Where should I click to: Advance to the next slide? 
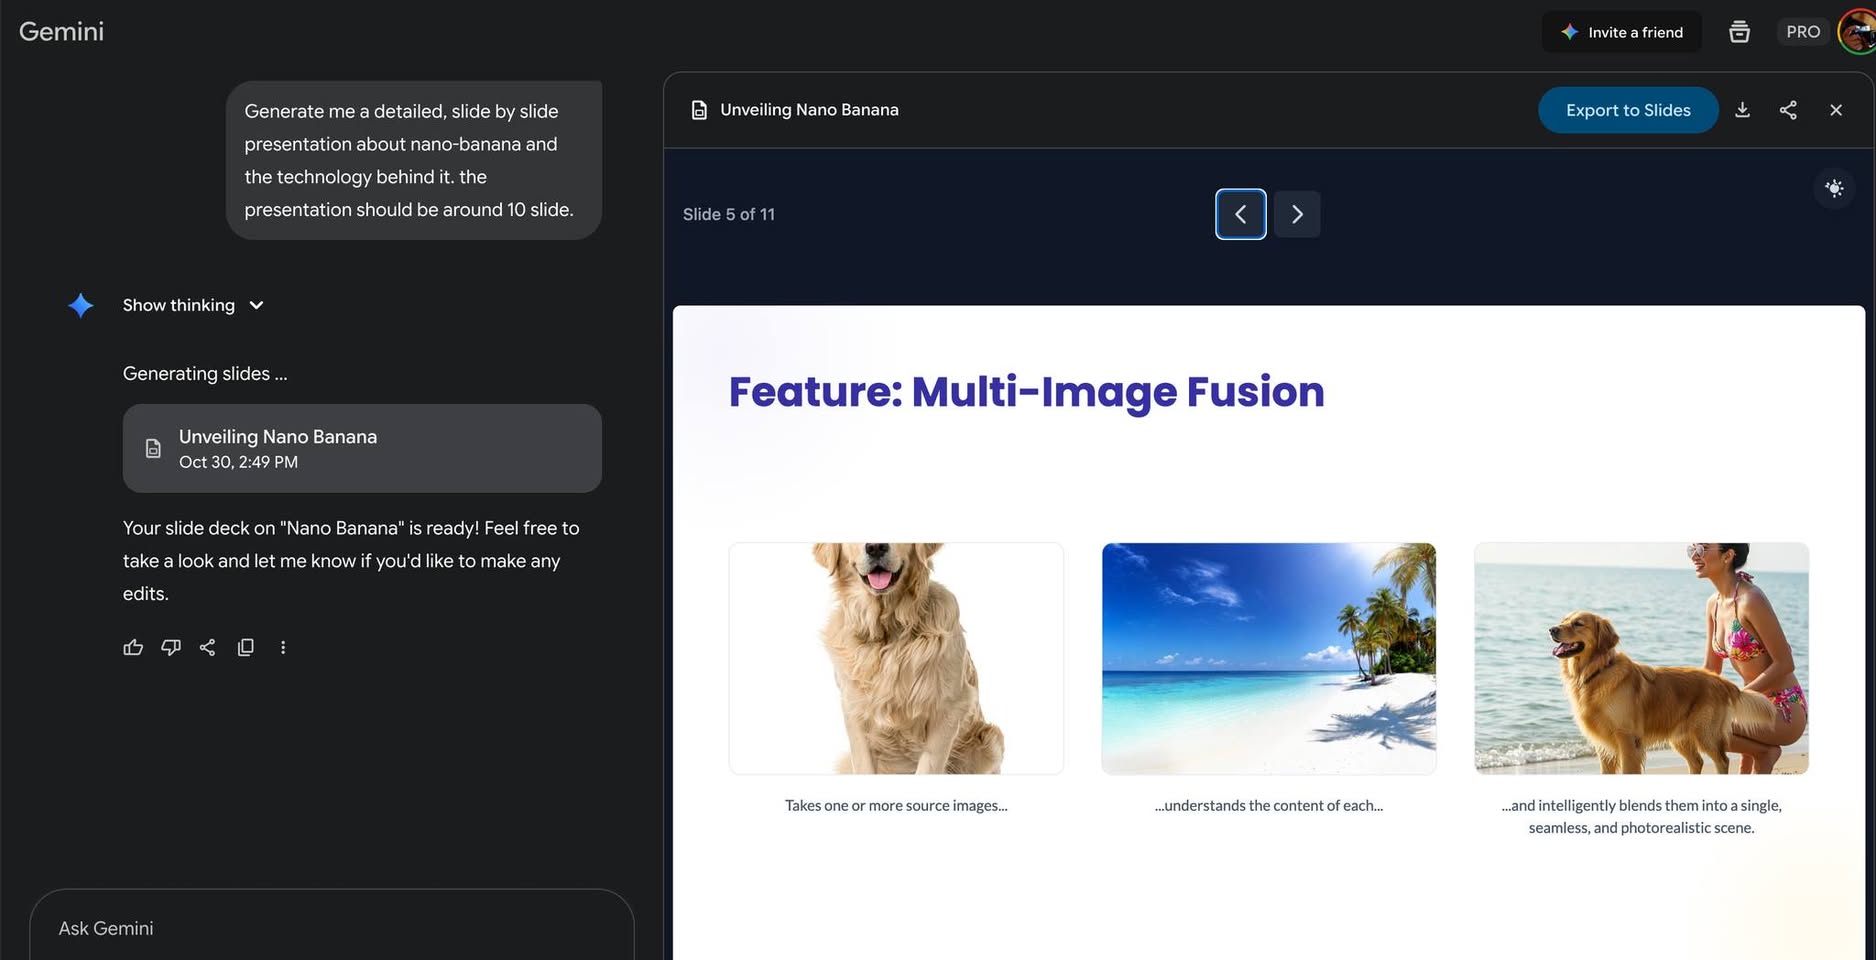[1297, 214]
